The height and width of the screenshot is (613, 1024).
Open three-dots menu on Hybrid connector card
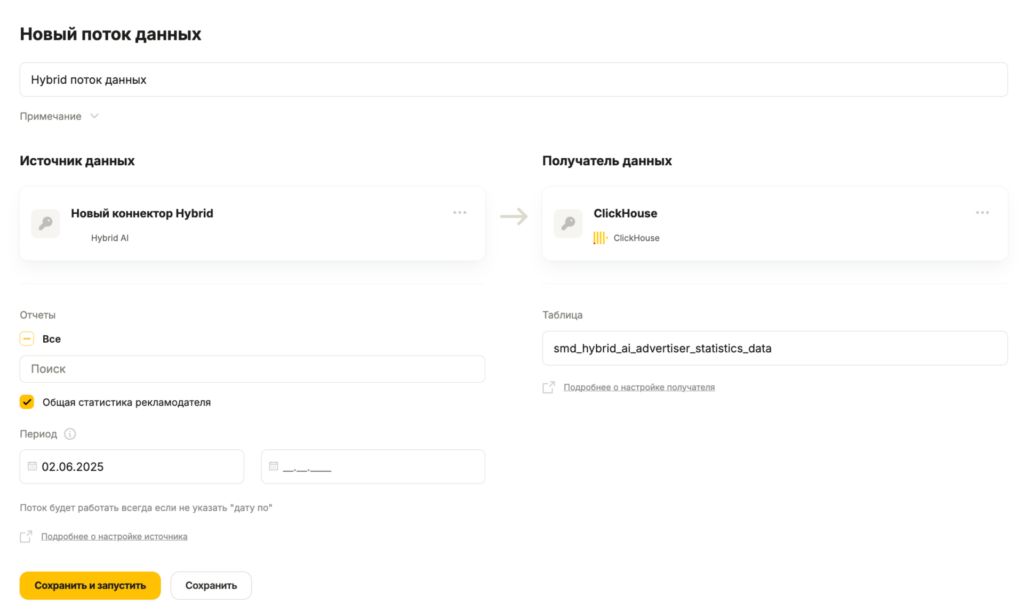460,213
